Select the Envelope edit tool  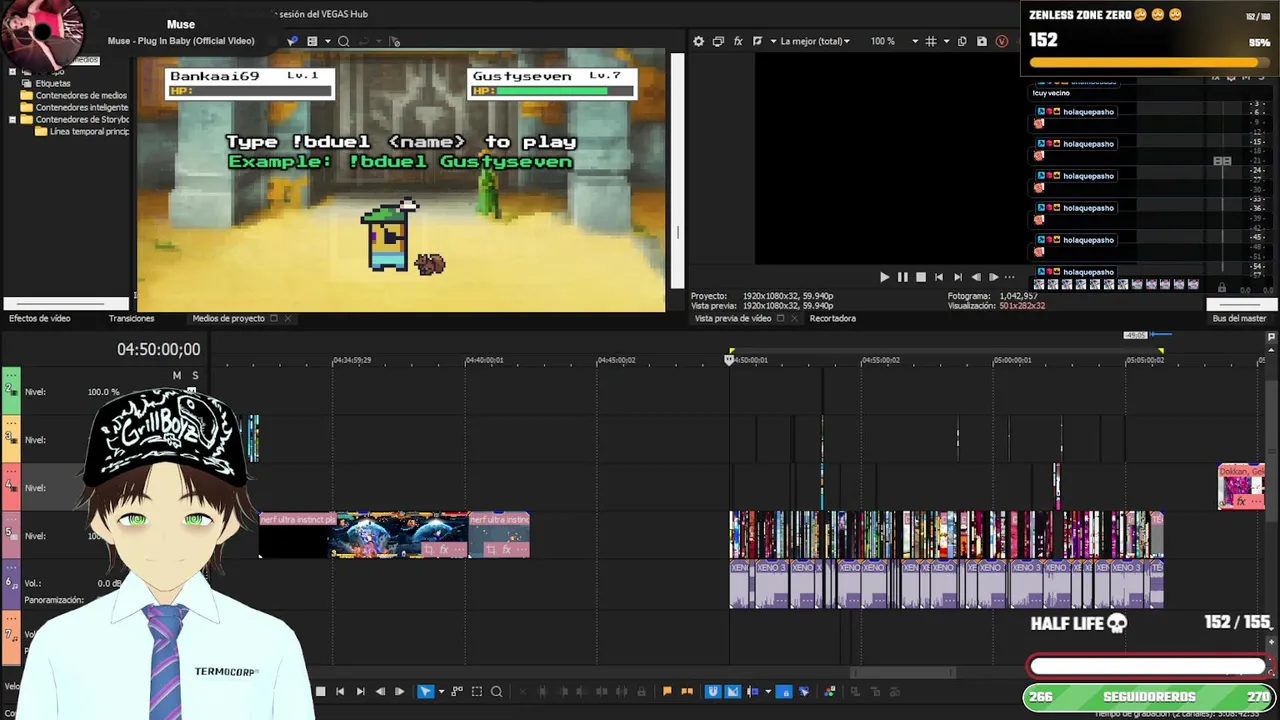(x=457, y=691)
